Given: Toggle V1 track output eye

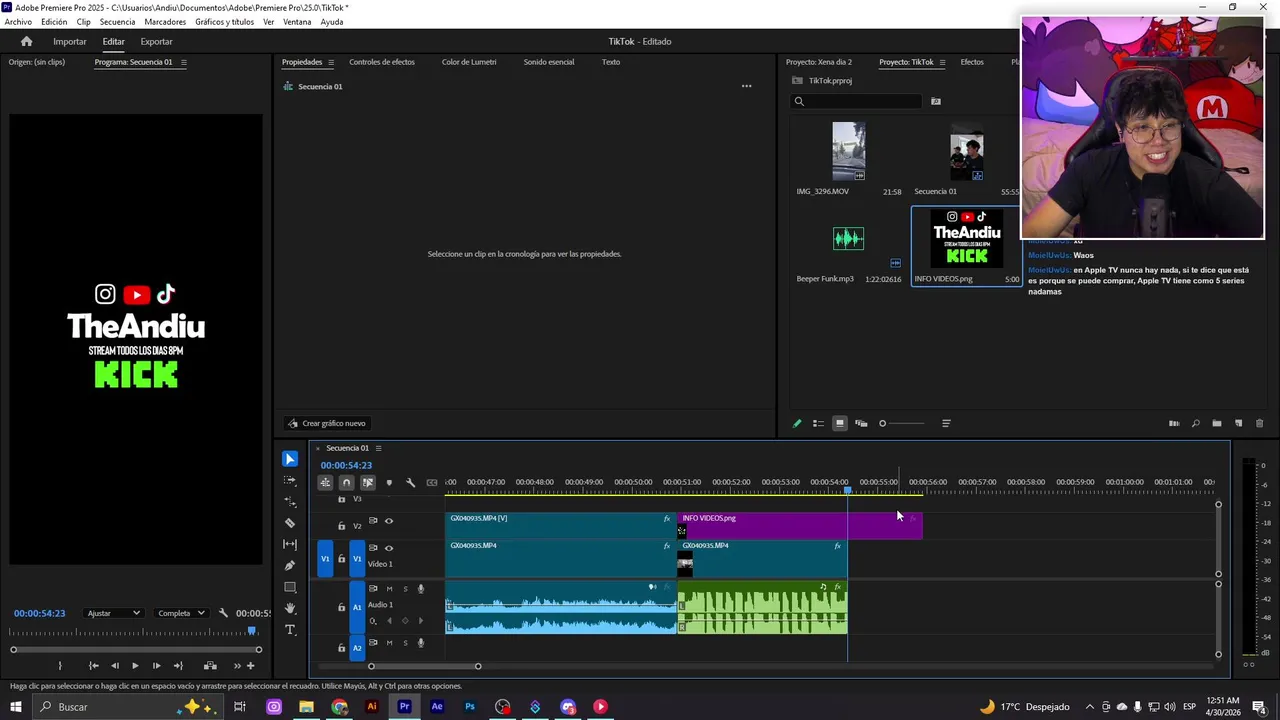Looking at the screenshot, I should coord(389,548).
